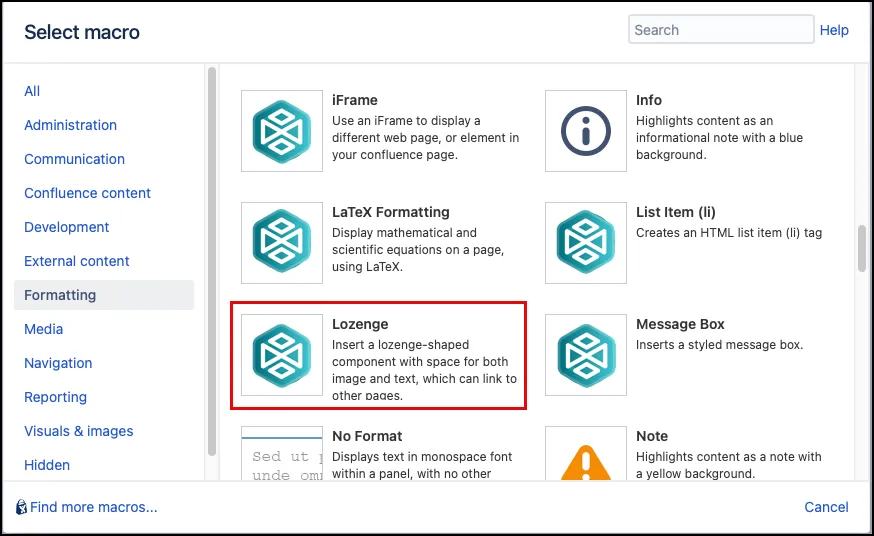Screen dimensions: 874x536
Task: Go to the Media category
Action: (43, 329)
